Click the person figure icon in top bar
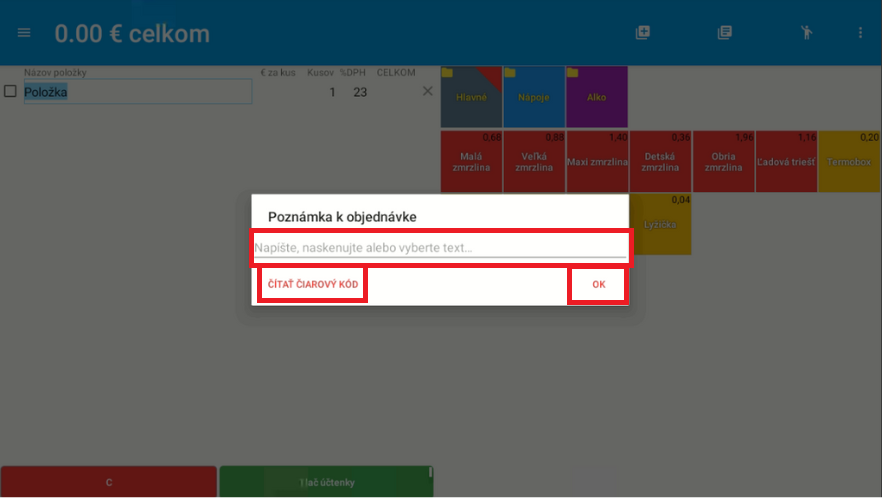This screenshot has width=882, height=498. coord(807,33)
